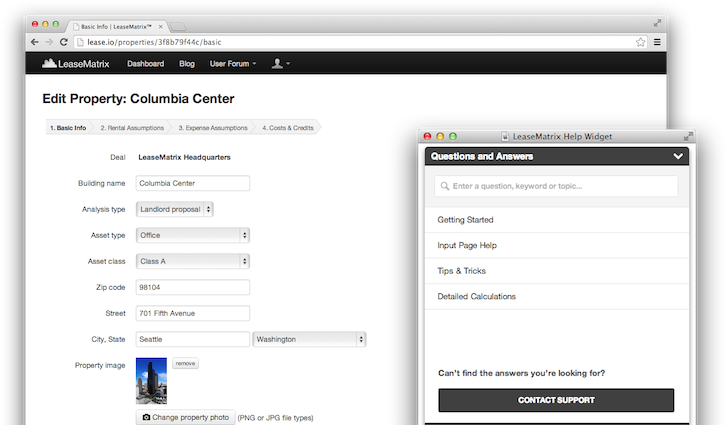Expand the User Forum dropdown menu

(233, 63)
